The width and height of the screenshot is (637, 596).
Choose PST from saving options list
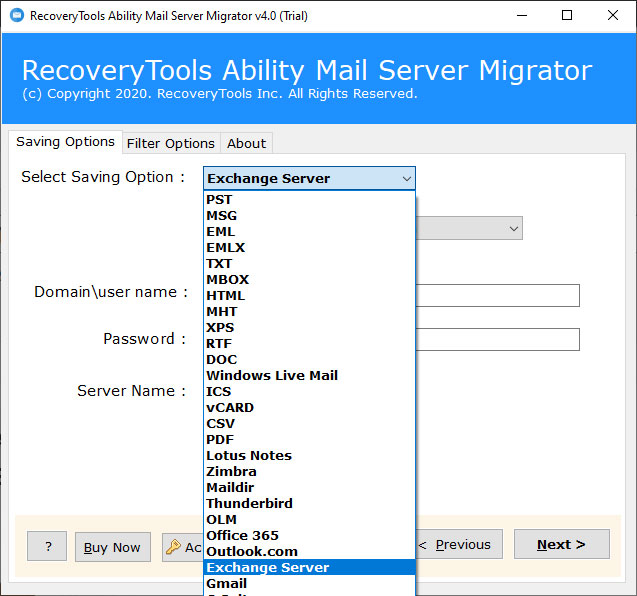point(219,200)
